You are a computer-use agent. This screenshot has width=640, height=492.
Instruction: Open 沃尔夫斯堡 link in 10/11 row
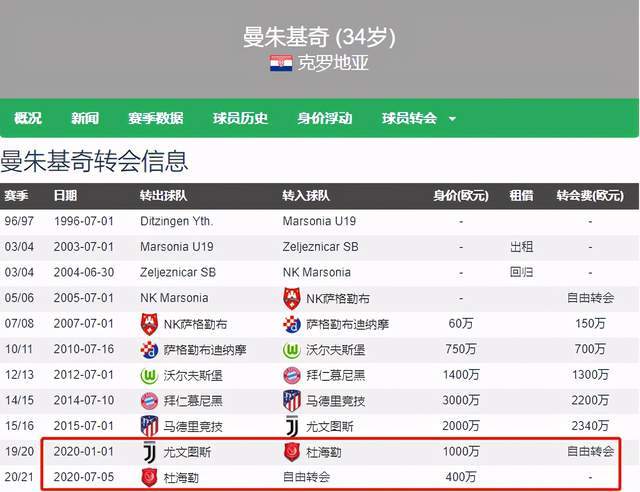336,350
